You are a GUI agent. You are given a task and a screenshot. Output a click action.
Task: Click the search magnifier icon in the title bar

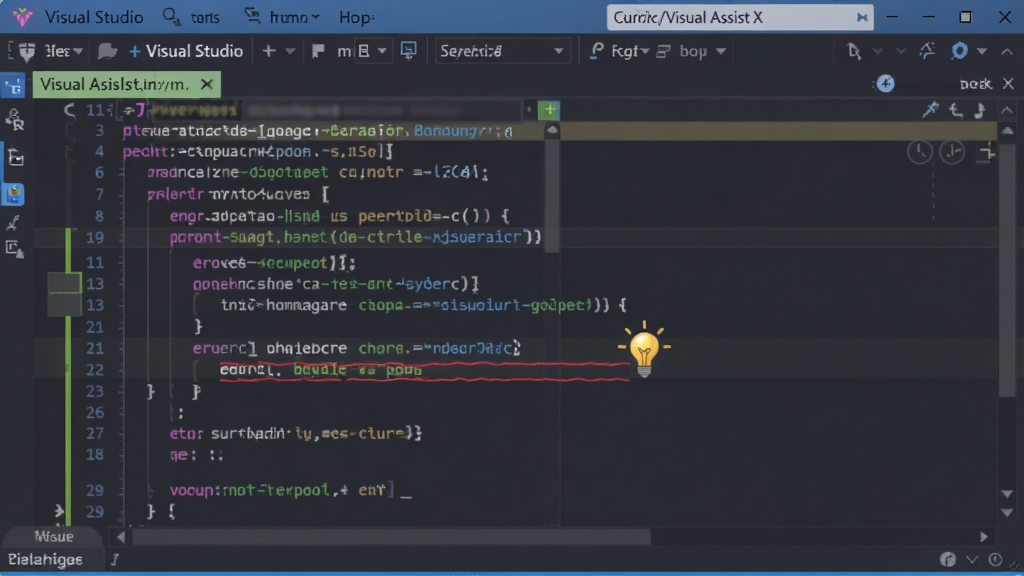(x=171, y=17)
